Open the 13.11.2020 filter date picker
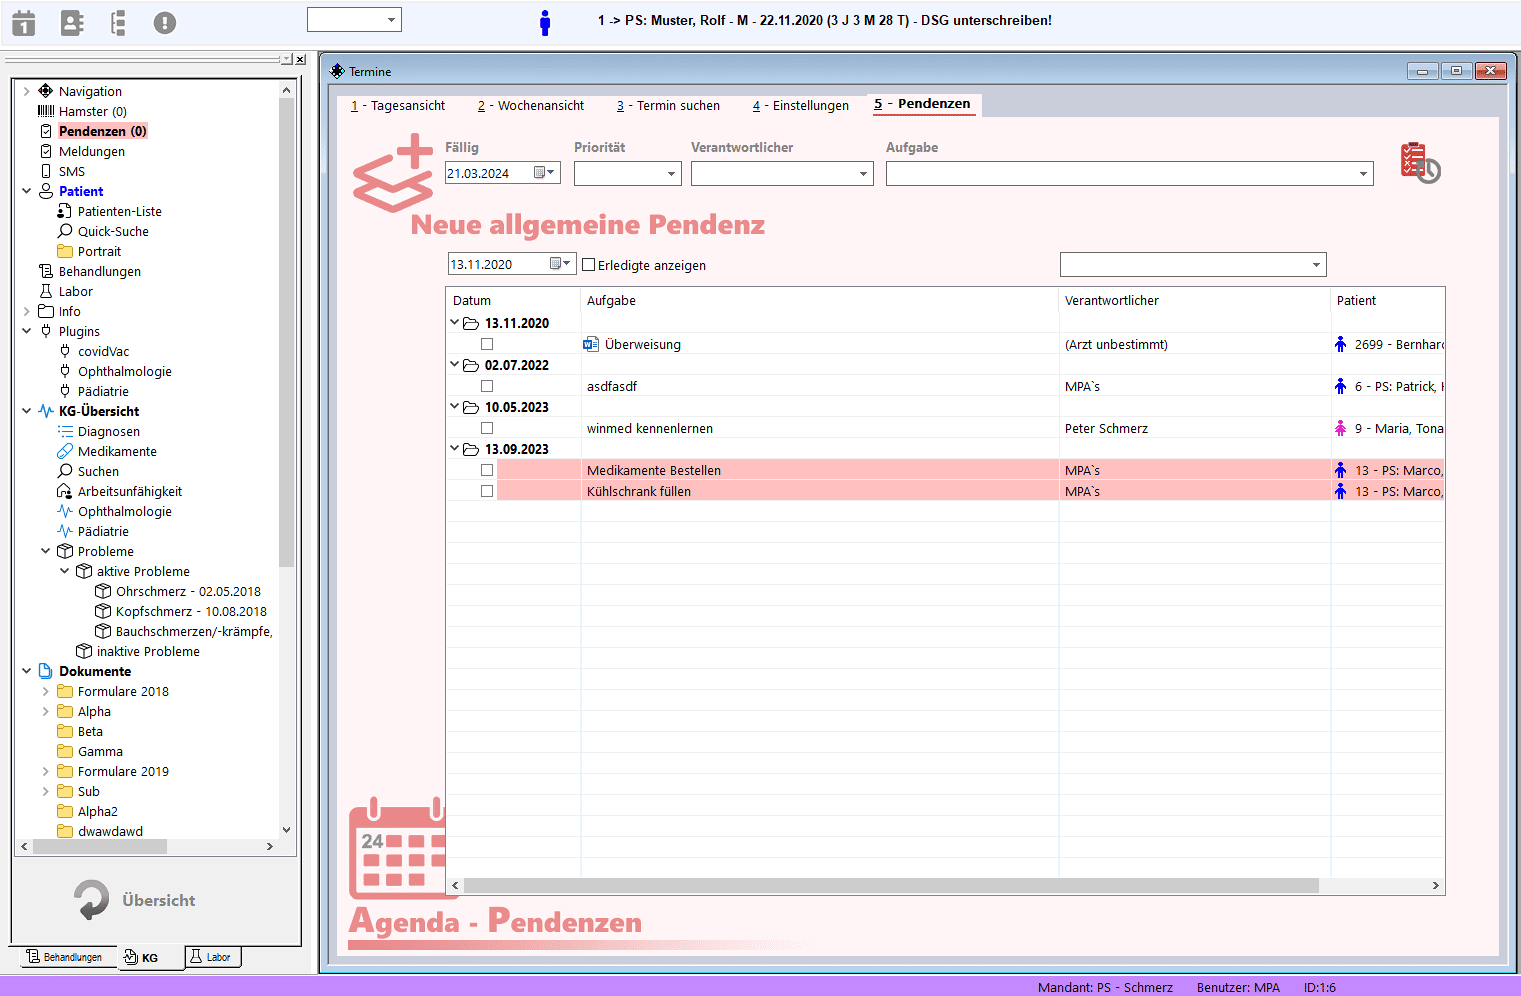This screenshot has height=996, width=1521. (x=561, y=264)
